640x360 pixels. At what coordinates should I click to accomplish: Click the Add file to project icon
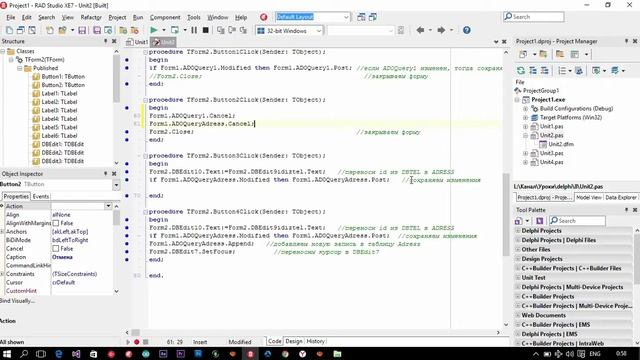(x=123, y=30)
